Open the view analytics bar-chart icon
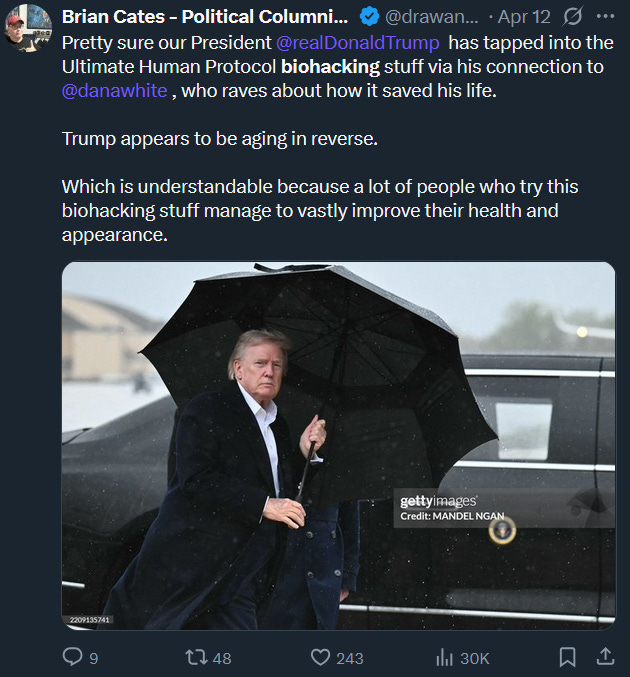630x677 pixels. (444, 658)
